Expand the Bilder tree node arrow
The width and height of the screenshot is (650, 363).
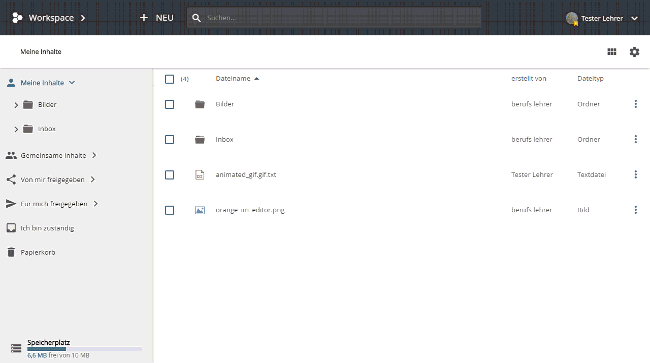16,105
